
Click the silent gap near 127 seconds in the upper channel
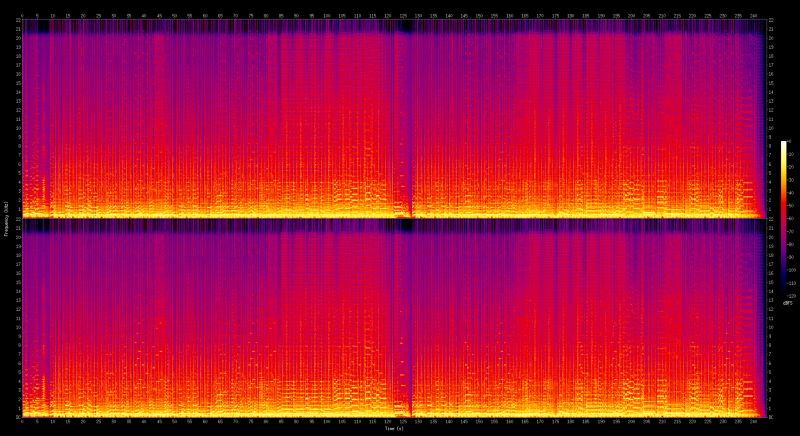pyautogui.click(x=406, y=120)
